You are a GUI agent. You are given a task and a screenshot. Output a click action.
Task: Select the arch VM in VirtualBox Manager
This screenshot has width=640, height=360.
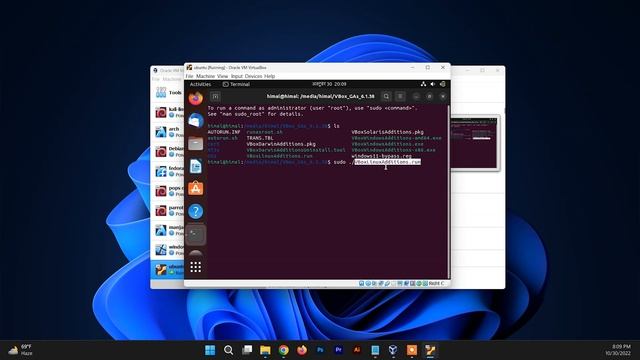(x=168, y=132)
